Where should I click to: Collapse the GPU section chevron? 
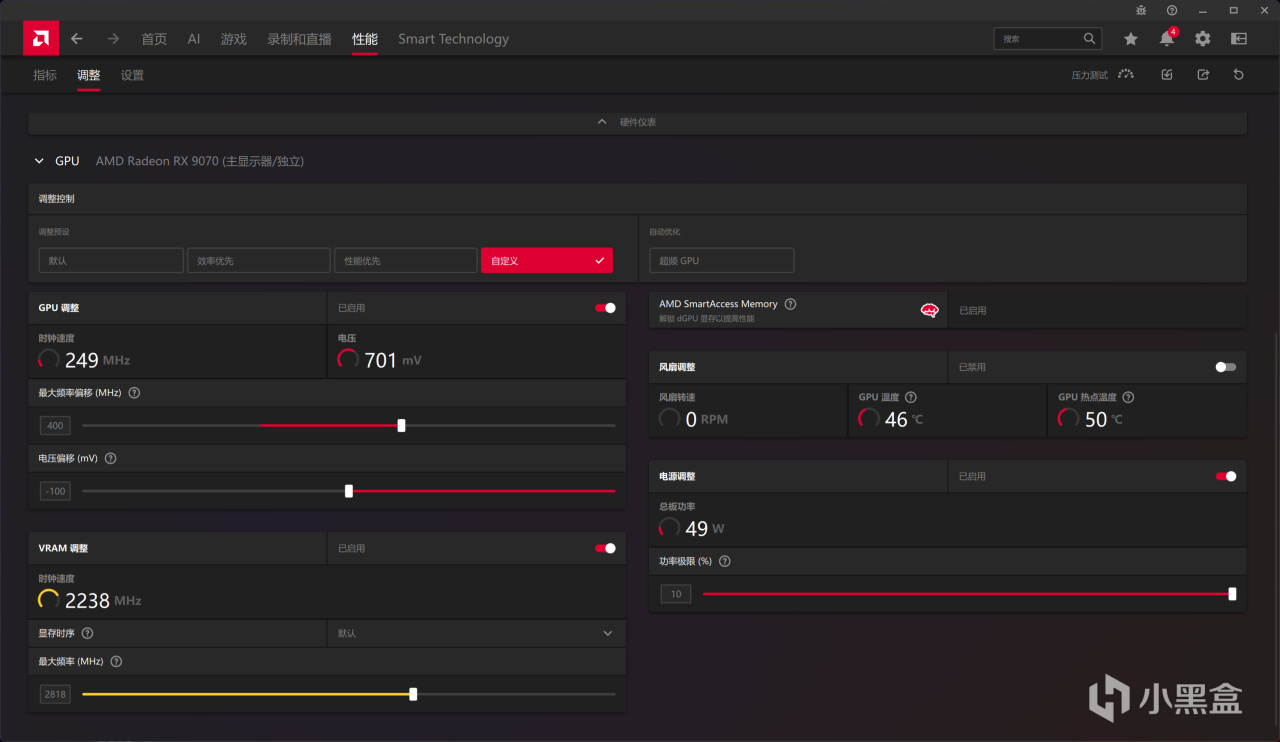(39, 161)
